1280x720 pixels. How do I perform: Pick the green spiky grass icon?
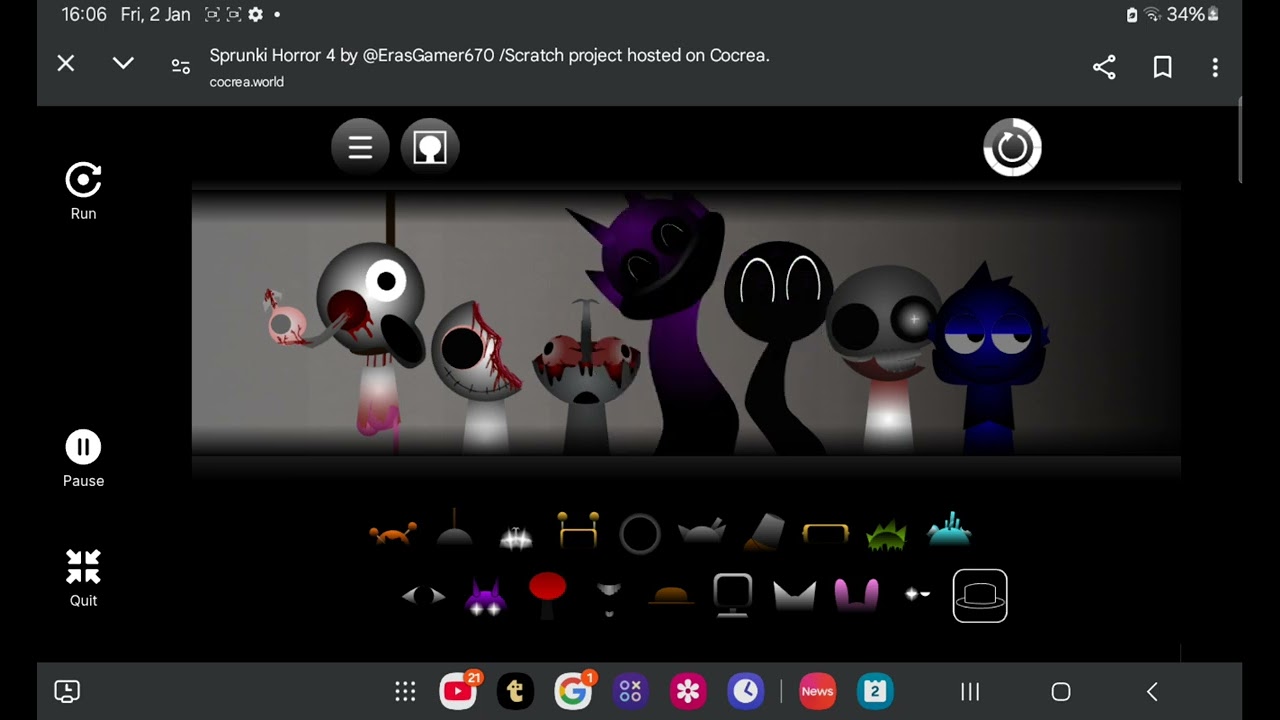[886, 535]
